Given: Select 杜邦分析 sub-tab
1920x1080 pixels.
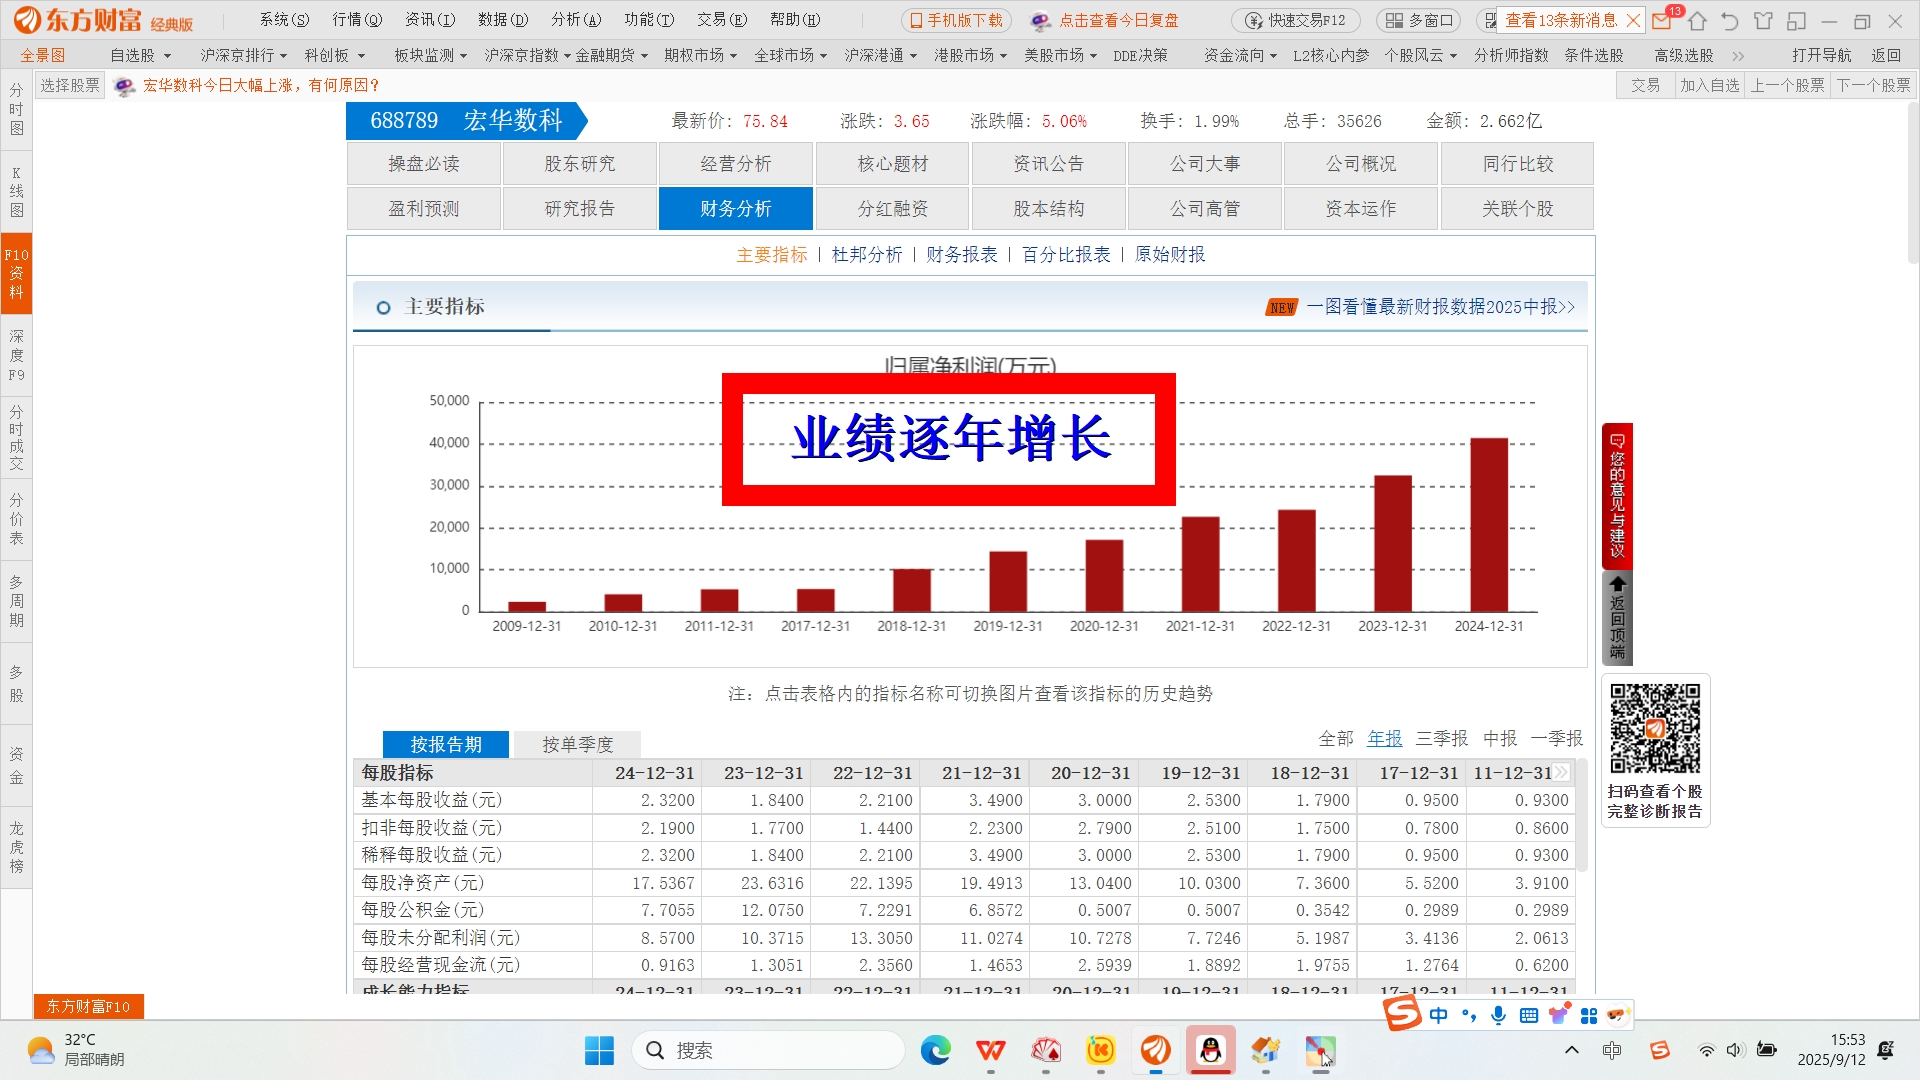Looking at the screenshot, I should (x=867, y=255).
